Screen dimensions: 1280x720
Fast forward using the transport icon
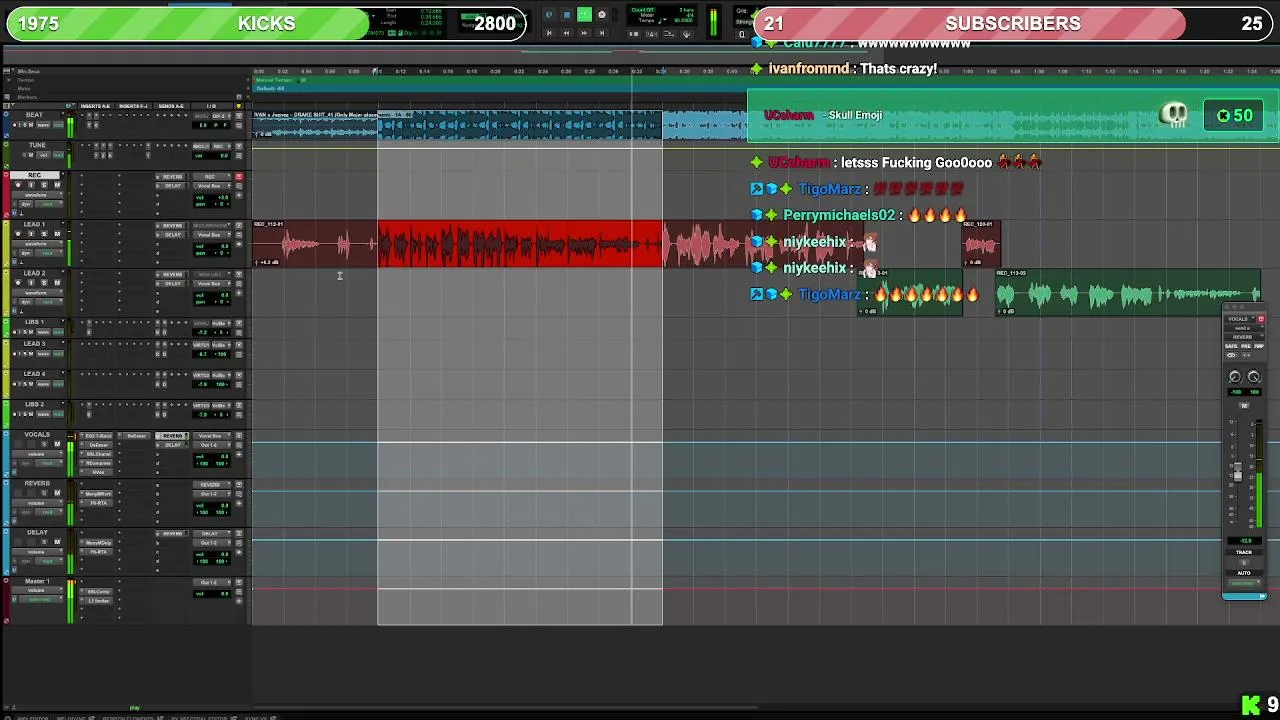tap(584, 33)
